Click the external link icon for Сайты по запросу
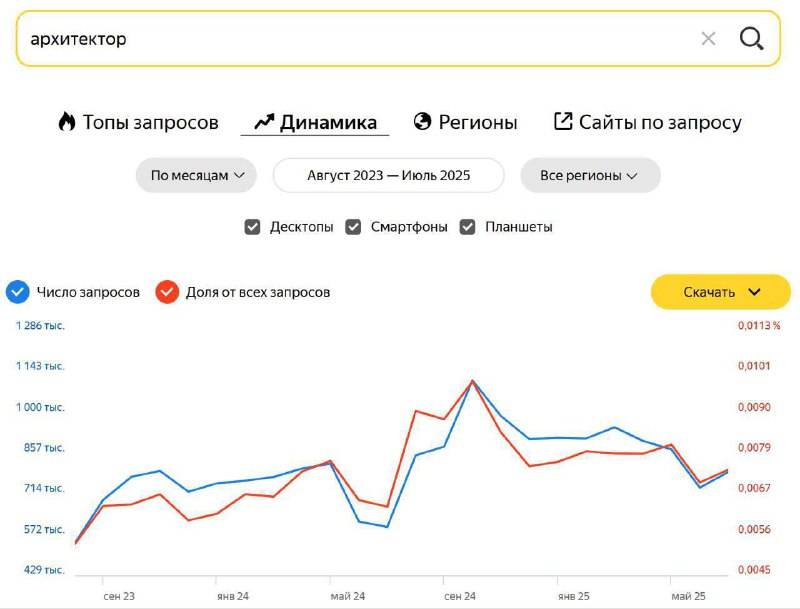800x609 pixels. click(x=563, y=122)
